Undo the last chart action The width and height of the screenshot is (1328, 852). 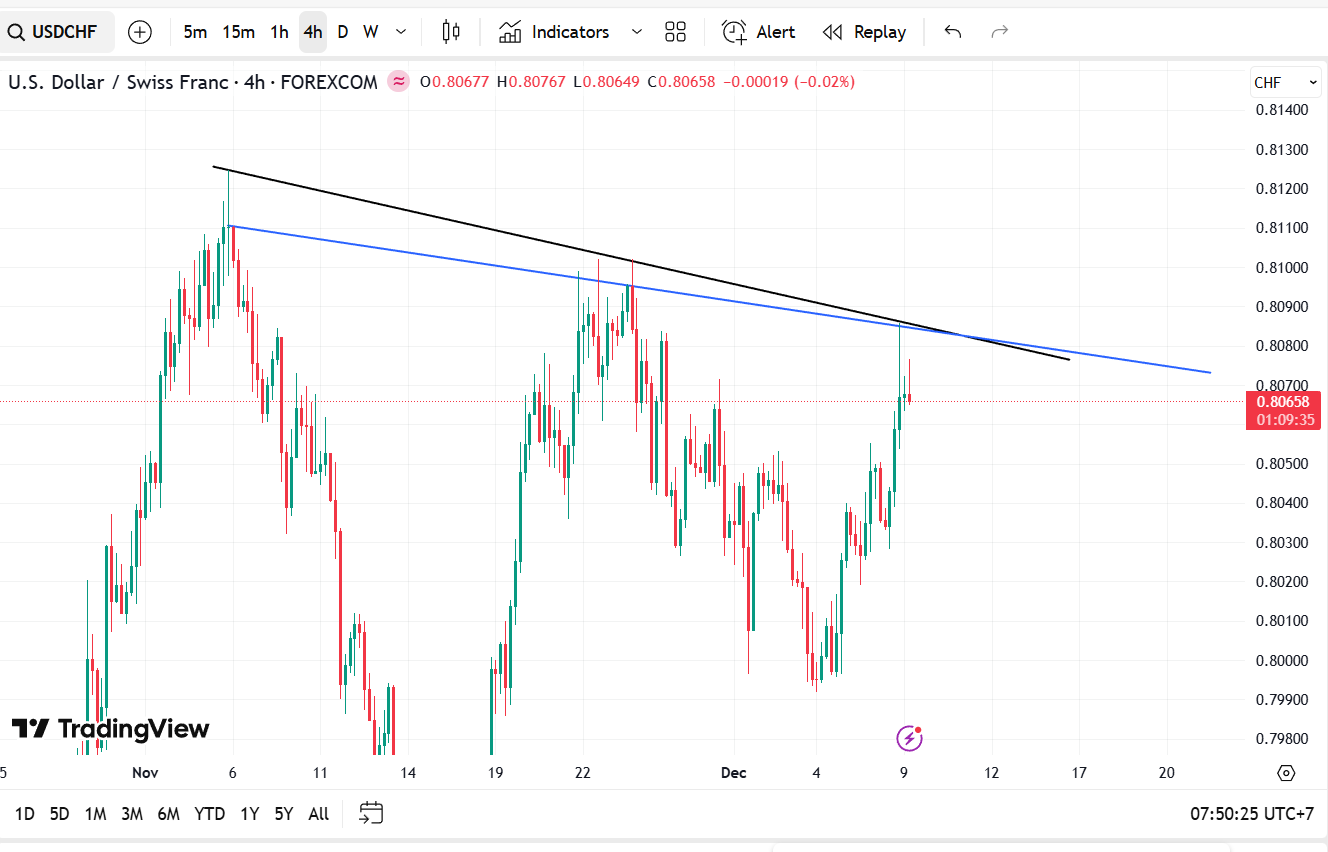coord(951,31)
